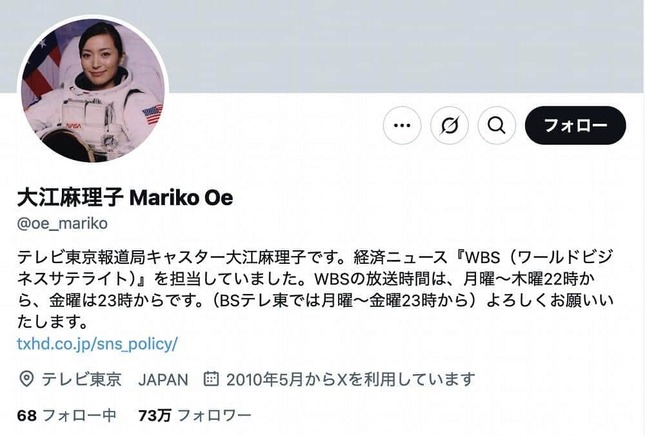Click the Grok slashed-circle icon
645x436 pixels.
(449, 125)
